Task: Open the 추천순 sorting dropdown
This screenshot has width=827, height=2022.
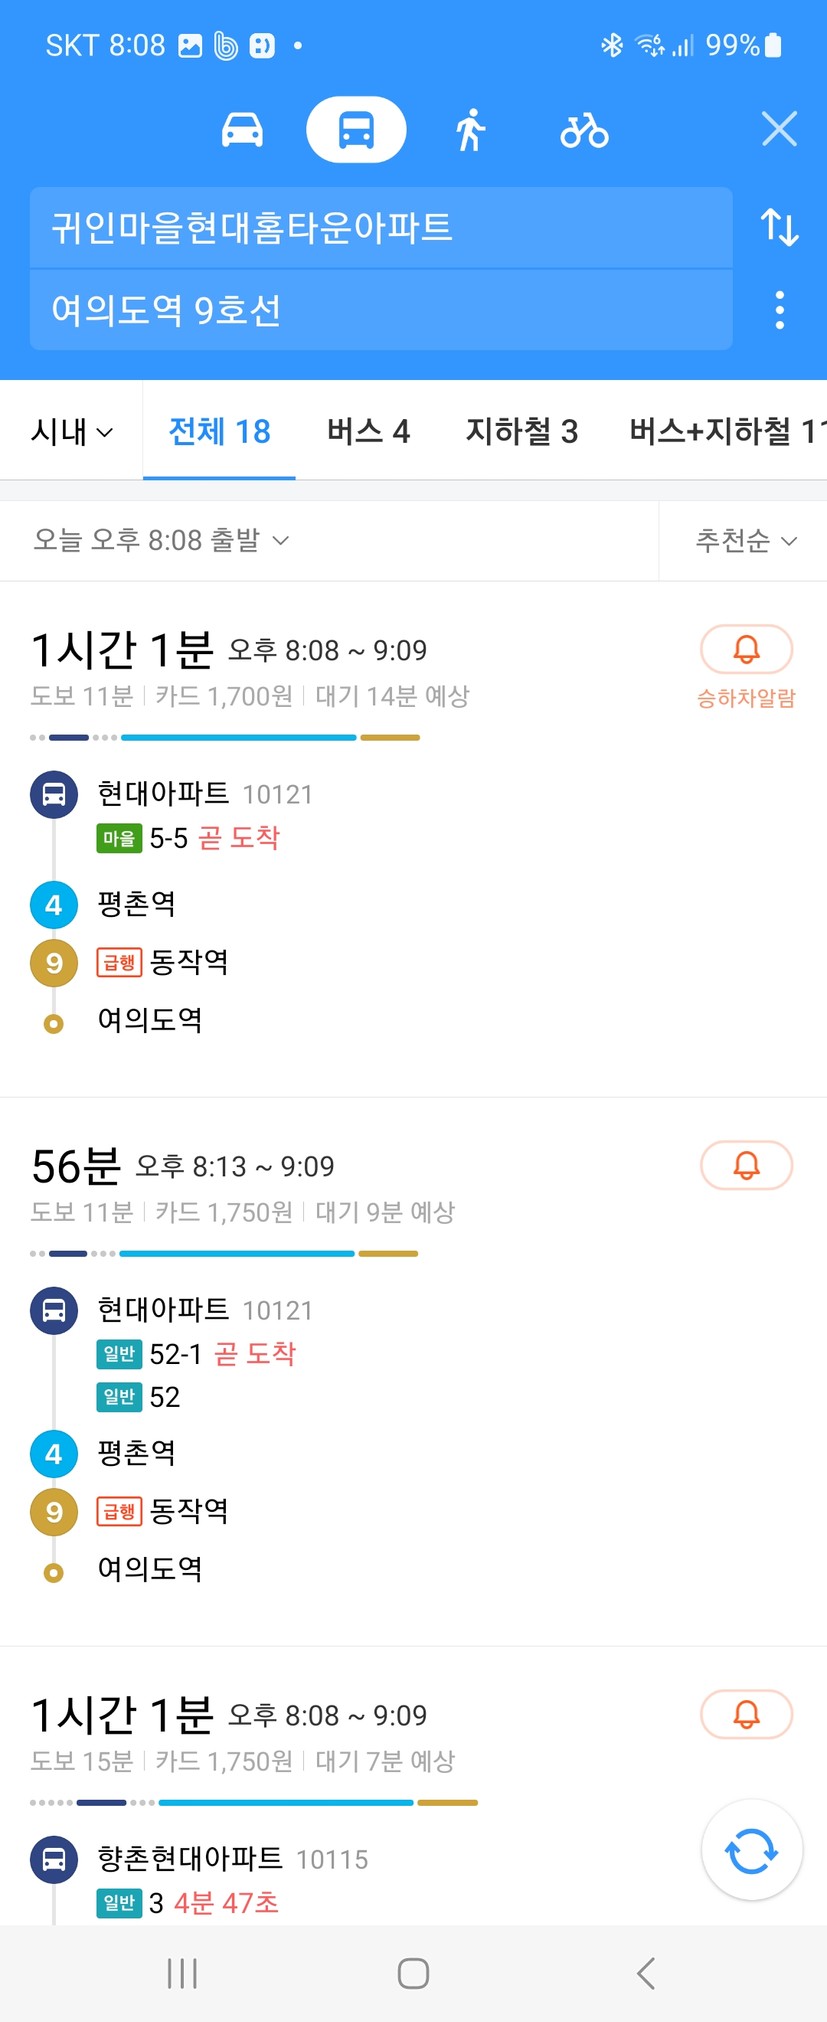Action: [x=746, y=540]
